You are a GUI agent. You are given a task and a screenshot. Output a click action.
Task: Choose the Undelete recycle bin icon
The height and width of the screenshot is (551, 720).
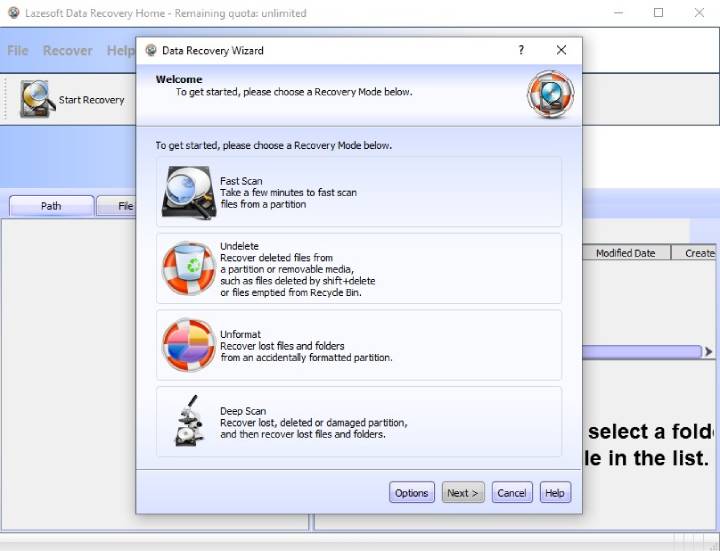click(189, 268)
